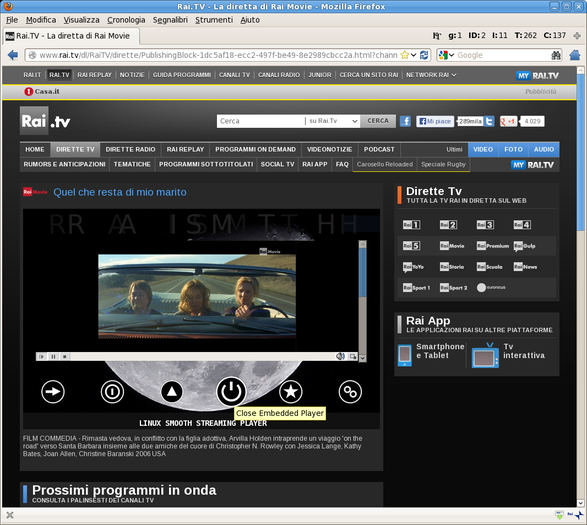Screen dimensions: 587x525
Task: Select Rai Movie in Dirette Tv grid
Action: pos(452,246)
